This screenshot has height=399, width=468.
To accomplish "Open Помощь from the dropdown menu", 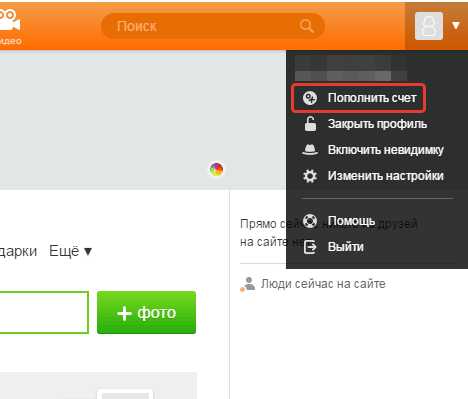I will tap(351, 221).
